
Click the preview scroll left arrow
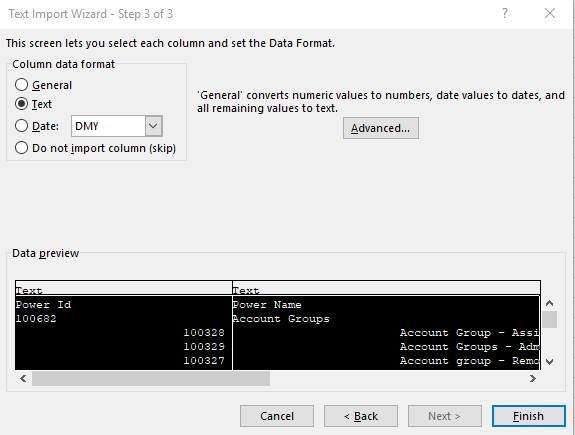point(23,378)
